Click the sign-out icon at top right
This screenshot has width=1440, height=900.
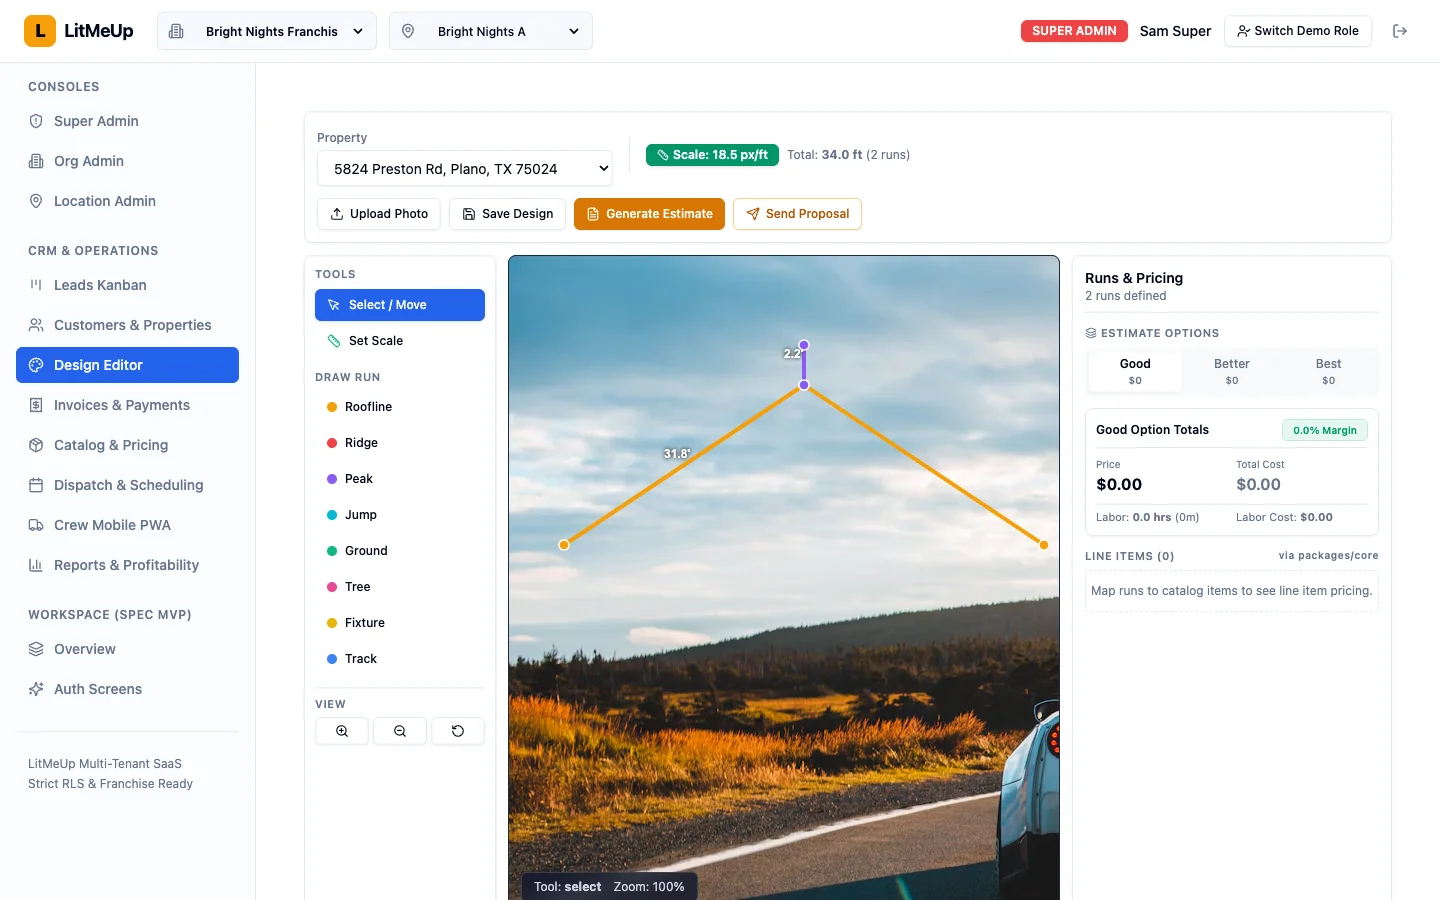point(1400,31)
